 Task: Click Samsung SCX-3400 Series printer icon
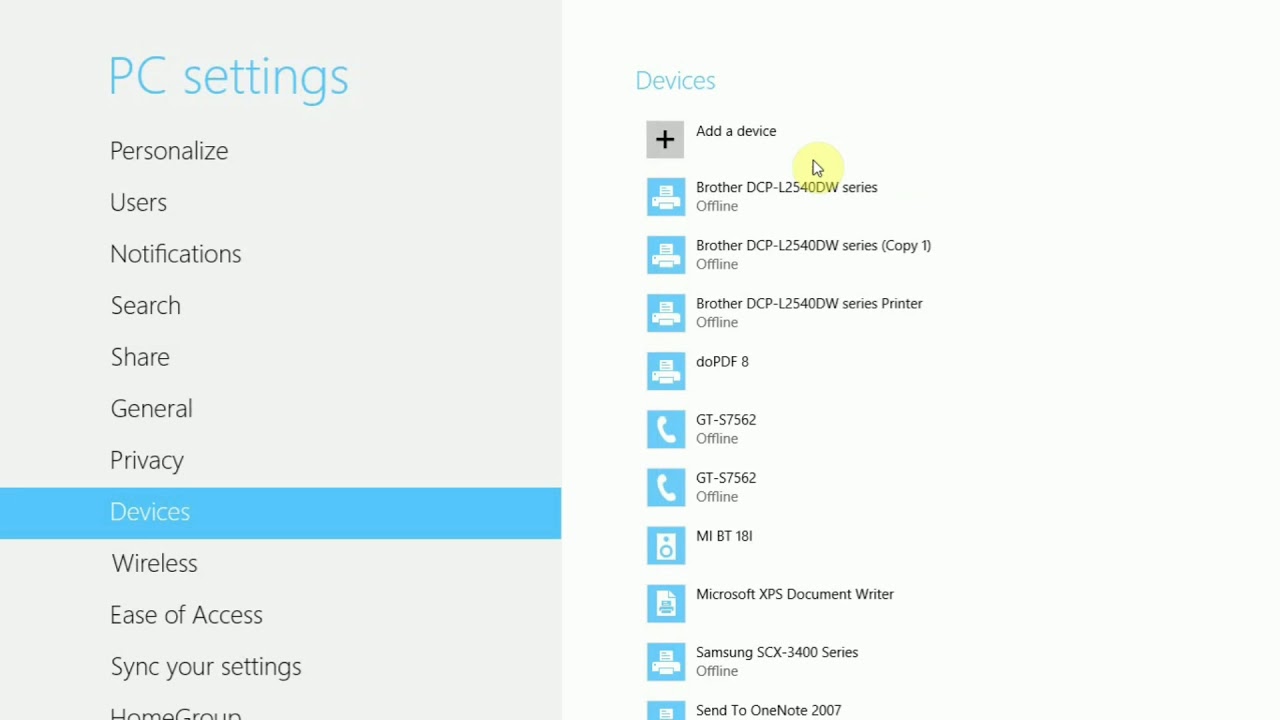[x=666, y=661]
